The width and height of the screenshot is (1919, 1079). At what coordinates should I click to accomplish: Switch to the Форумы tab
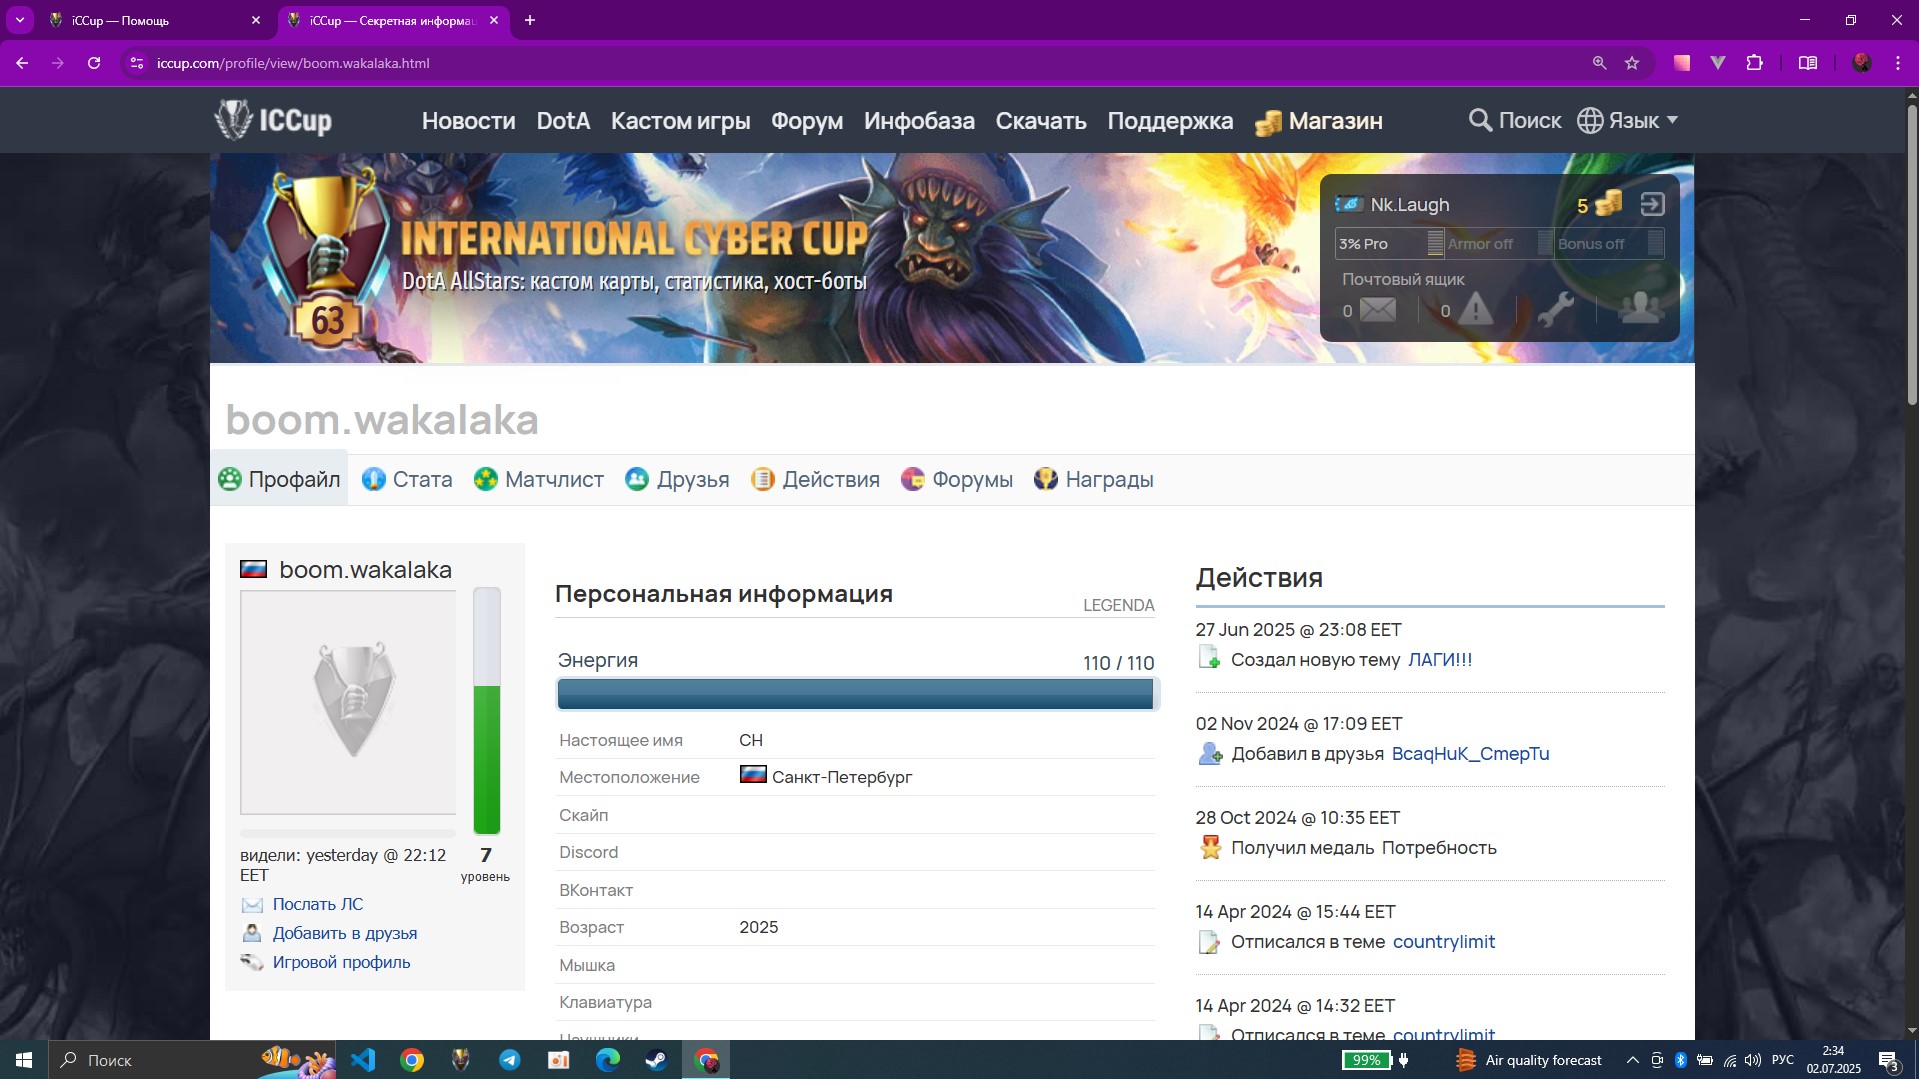coord(957,479)
